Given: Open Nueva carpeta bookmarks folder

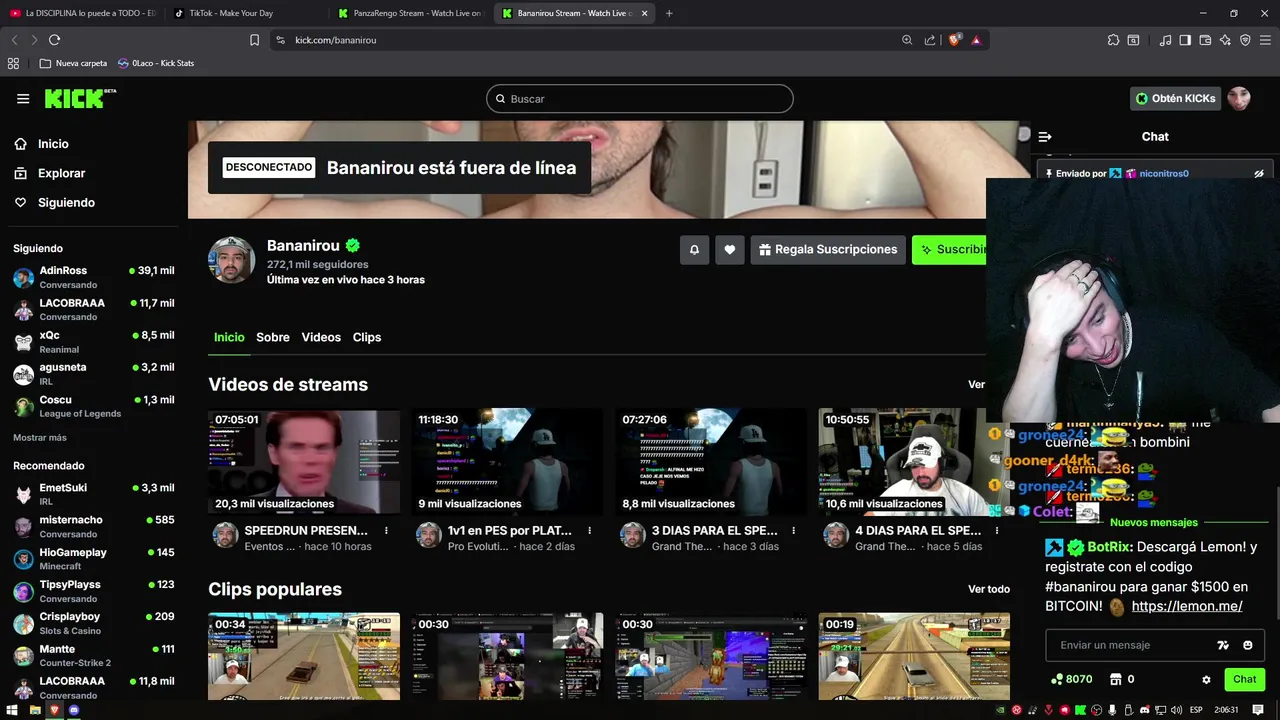Looking at the screenshot, I should [73, 63].
